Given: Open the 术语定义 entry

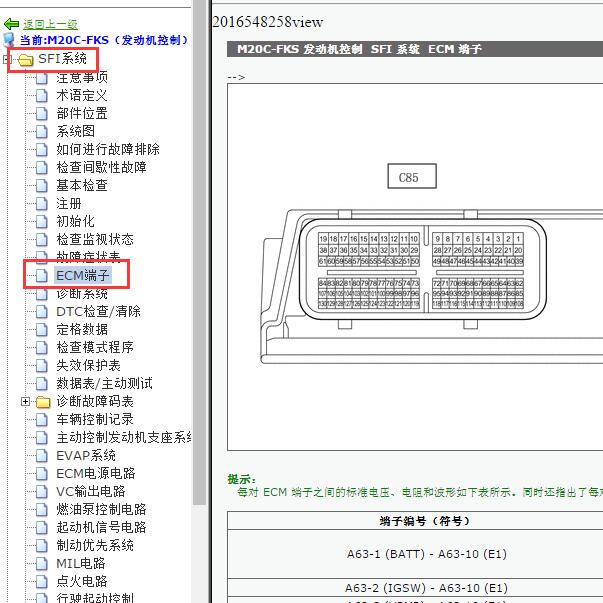Looking at the screenshot, I should (82, 95).
